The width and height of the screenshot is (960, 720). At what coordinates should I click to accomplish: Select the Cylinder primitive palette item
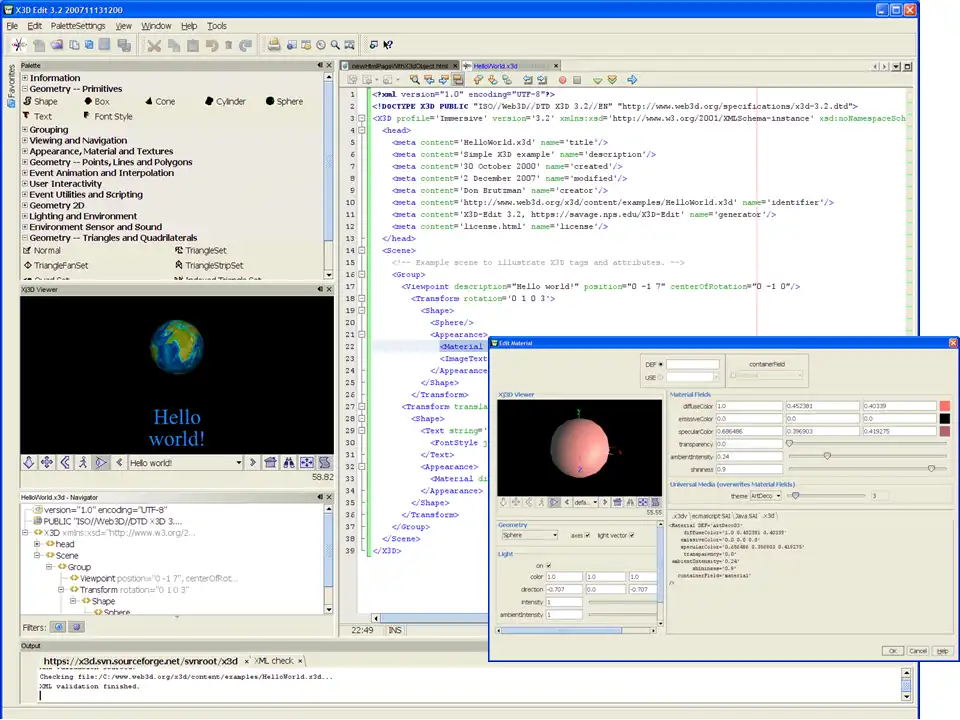click(224, 102)
